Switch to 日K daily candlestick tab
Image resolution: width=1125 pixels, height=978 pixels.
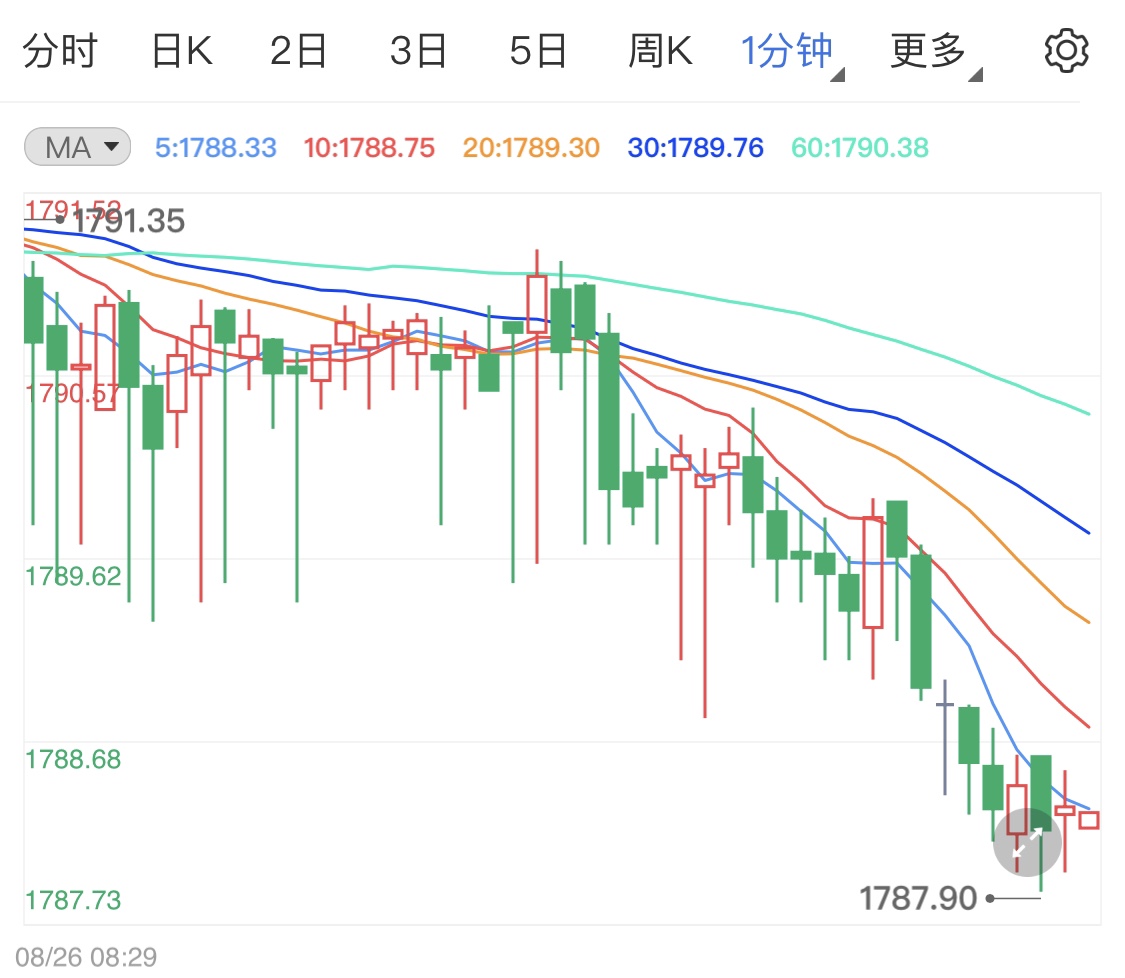click(x=182, y=52)
